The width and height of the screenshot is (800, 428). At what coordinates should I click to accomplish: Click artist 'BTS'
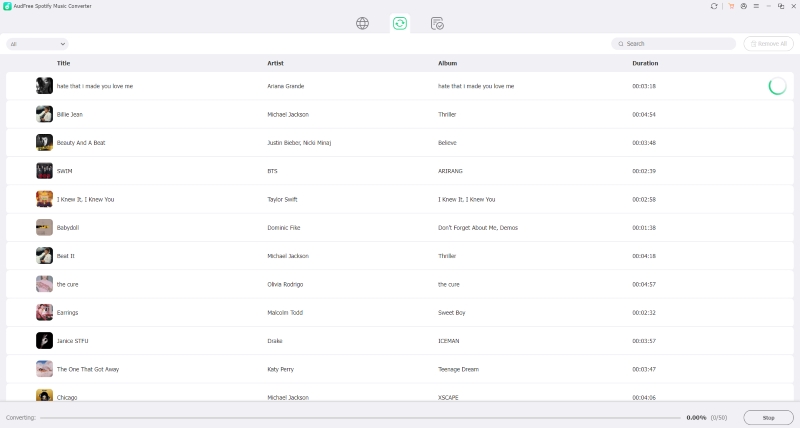[272, 171]
